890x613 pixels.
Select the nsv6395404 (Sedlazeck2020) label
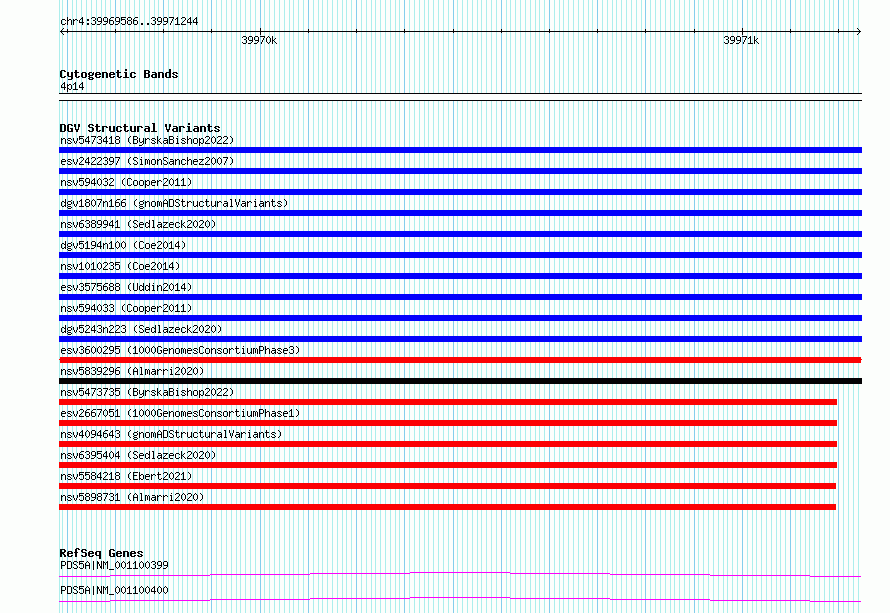138,455
